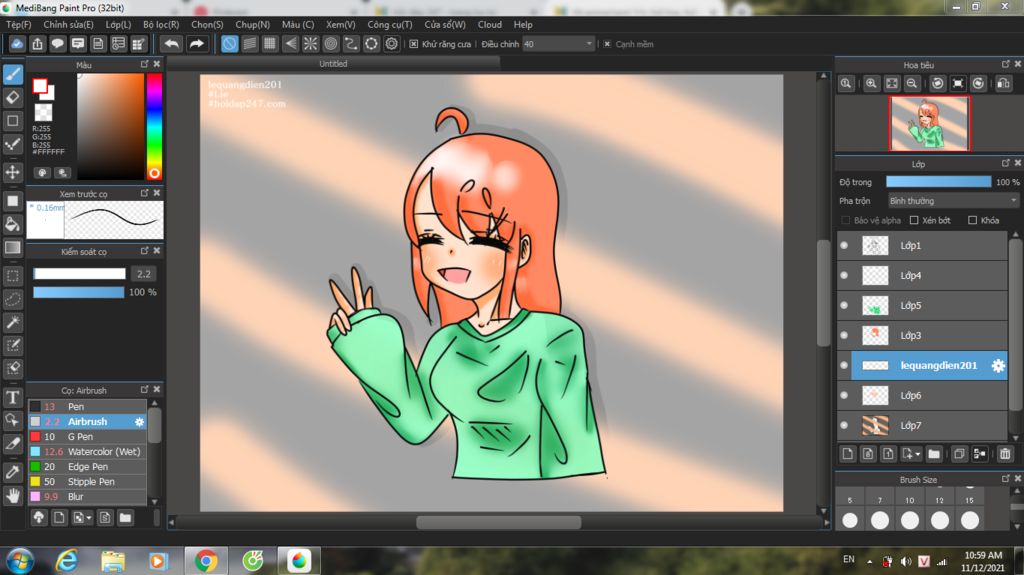Select the Stipple Pen brush
Screen dimensions: 1024x575
[x=88, y=482]
